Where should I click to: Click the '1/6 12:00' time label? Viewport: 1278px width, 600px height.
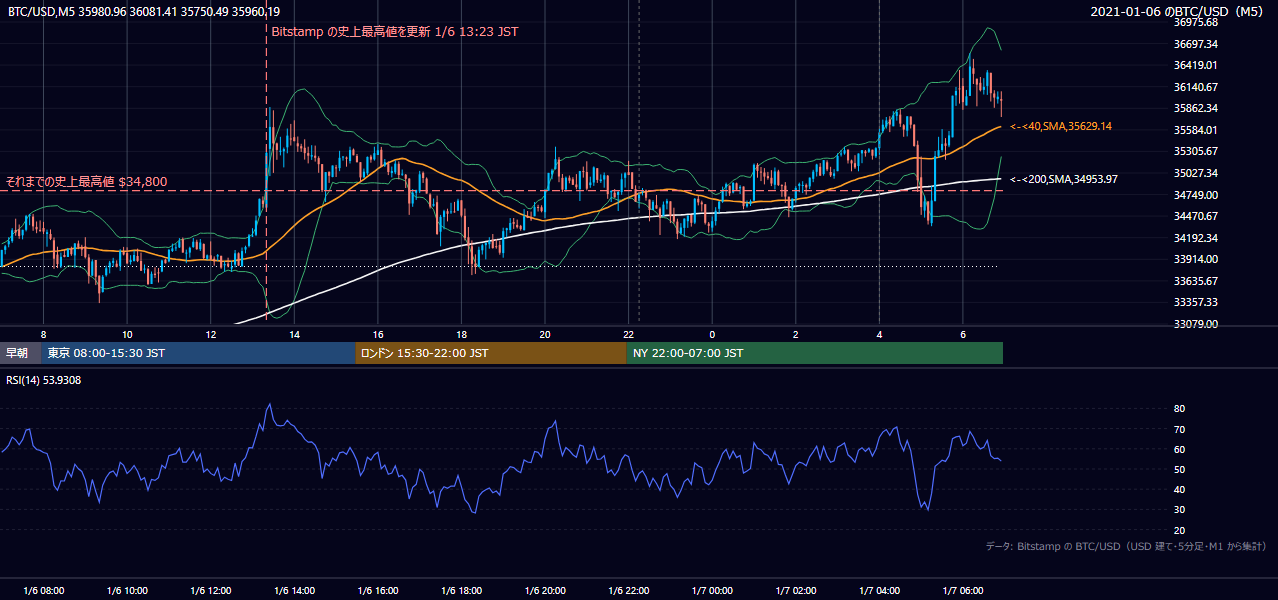click(210, 591)
